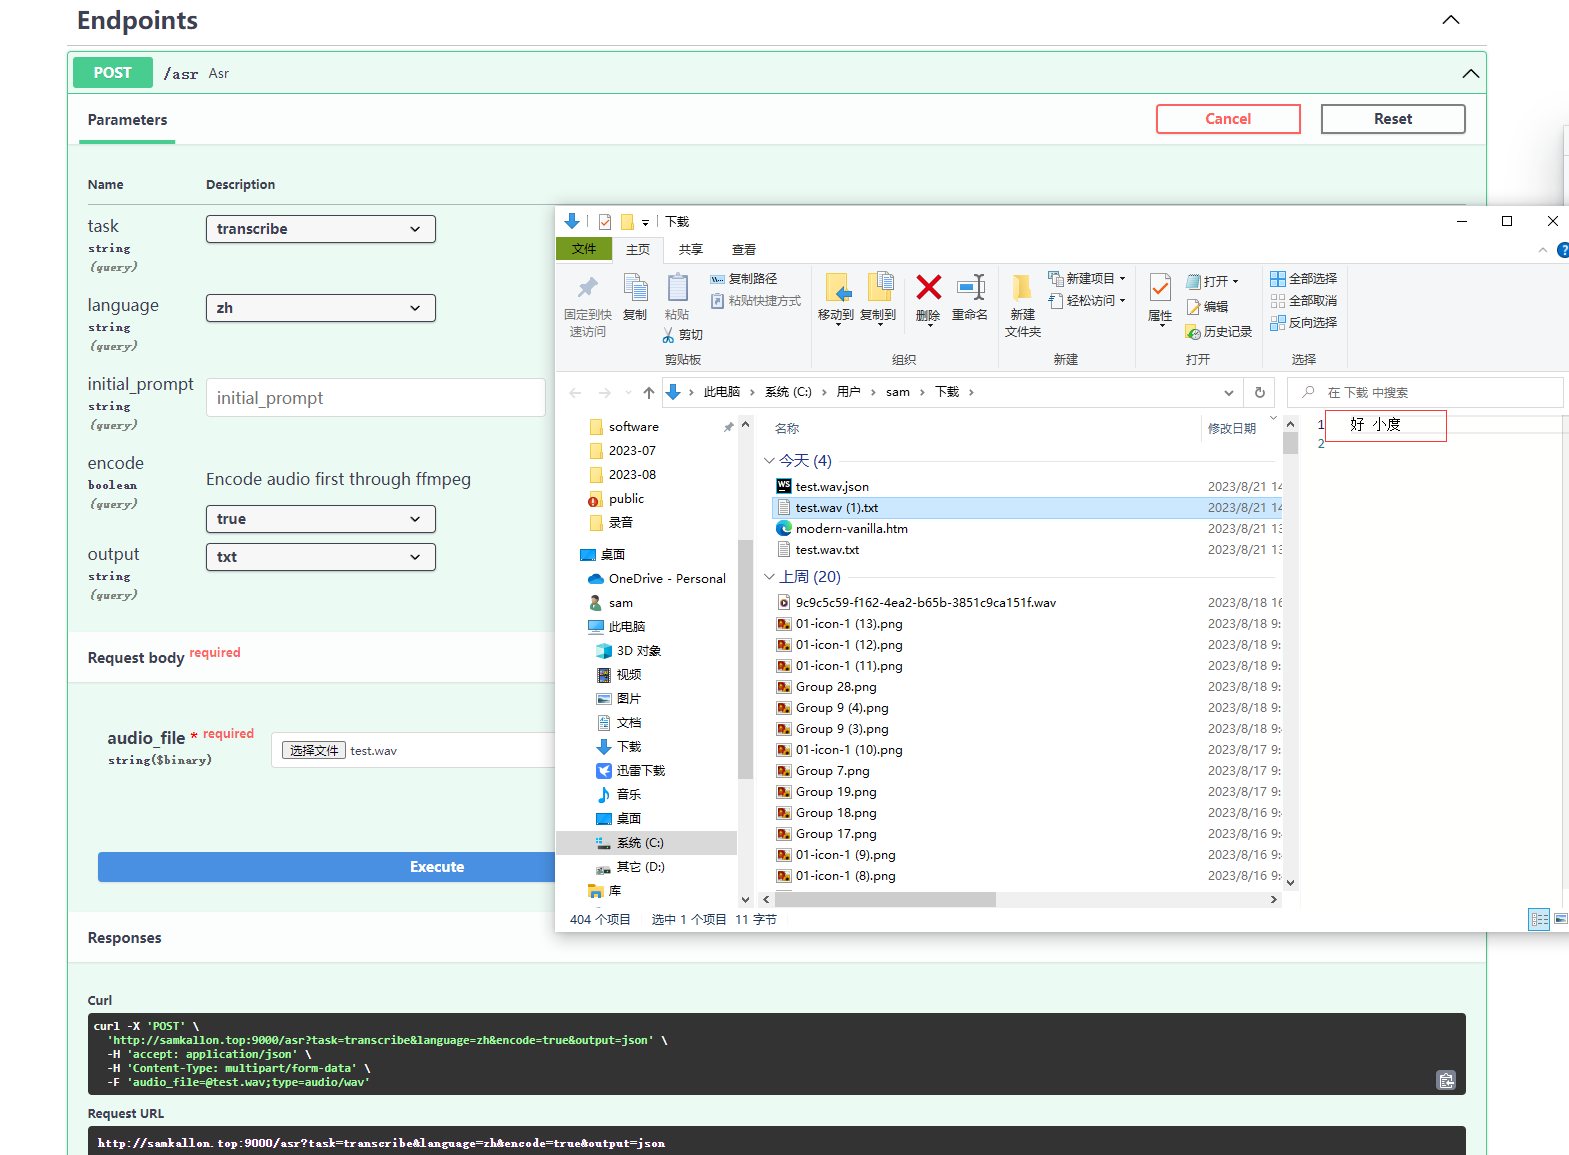
Task: Click the Pin to Quick Access icon
Action: pyautogui.click(x=588, y=290)
